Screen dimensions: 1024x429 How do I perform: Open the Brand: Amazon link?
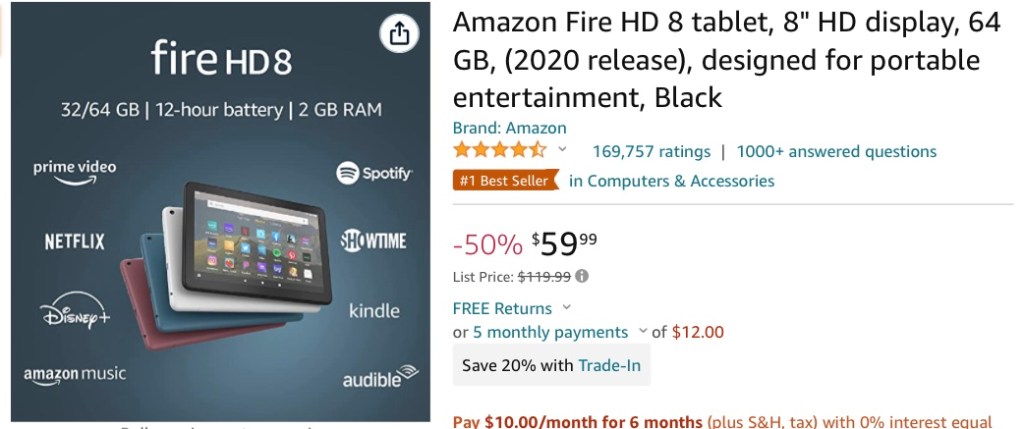[509, 128]
